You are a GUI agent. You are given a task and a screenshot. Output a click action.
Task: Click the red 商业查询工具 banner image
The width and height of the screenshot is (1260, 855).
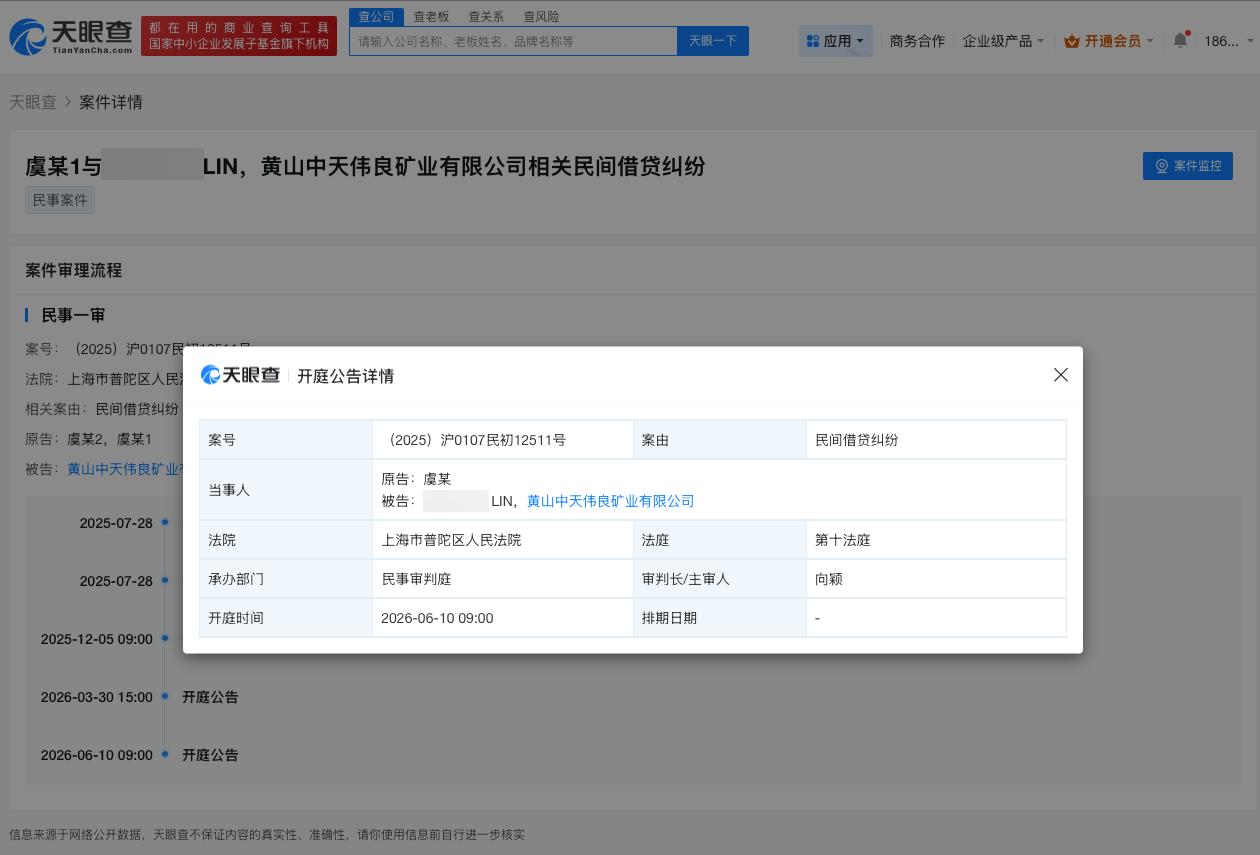click(239, 36)
